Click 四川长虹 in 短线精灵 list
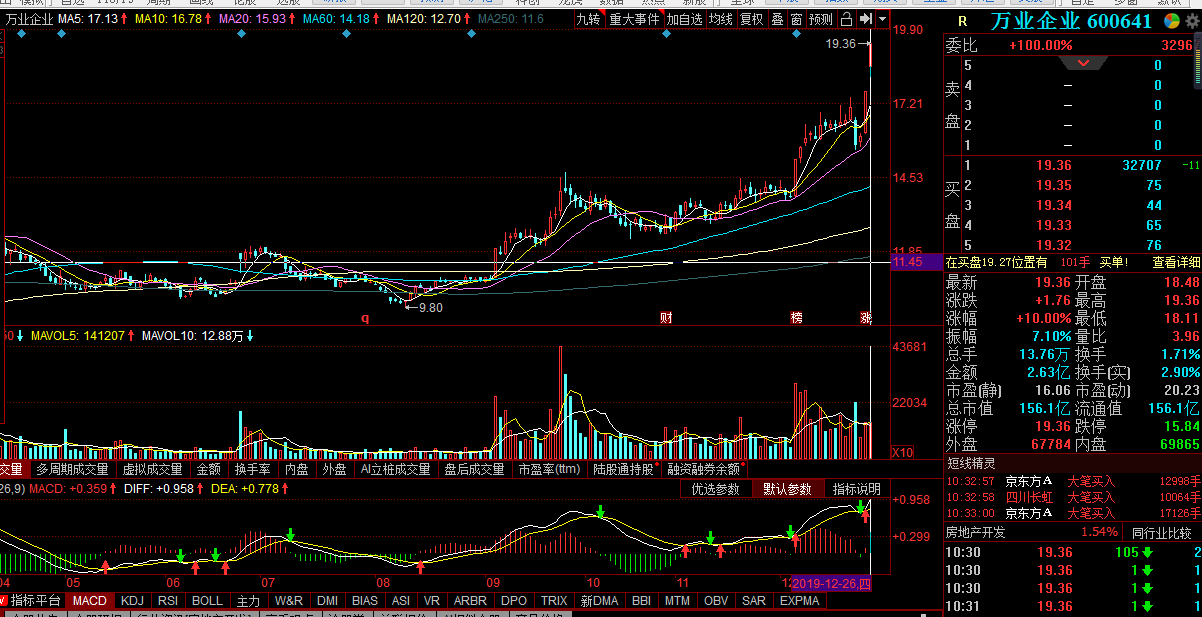 pos(1029,498)
